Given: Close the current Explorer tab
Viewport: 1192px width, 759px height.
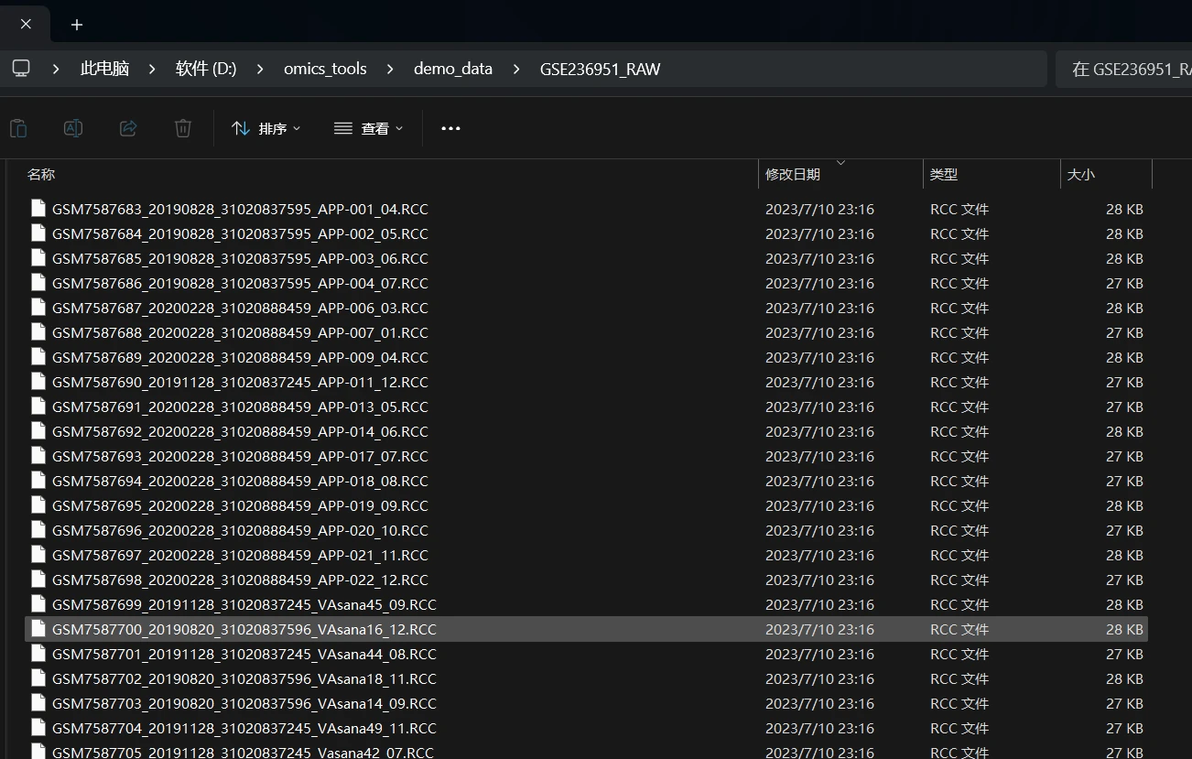Looking at the screenshot, I should [x=26, y=24].
